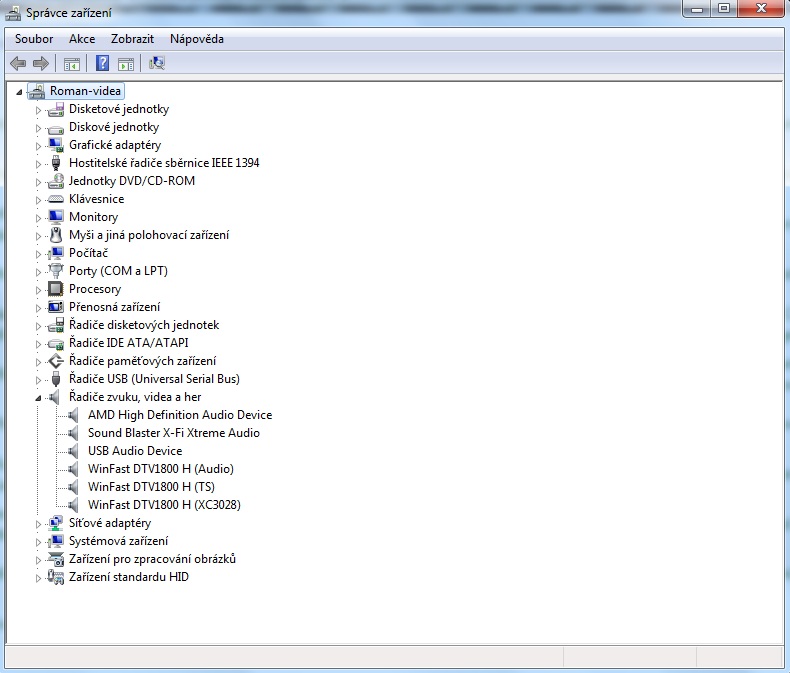Close the Správce zařízení window
The height and width of the screenshot is (673, 790).
point(761,9)
